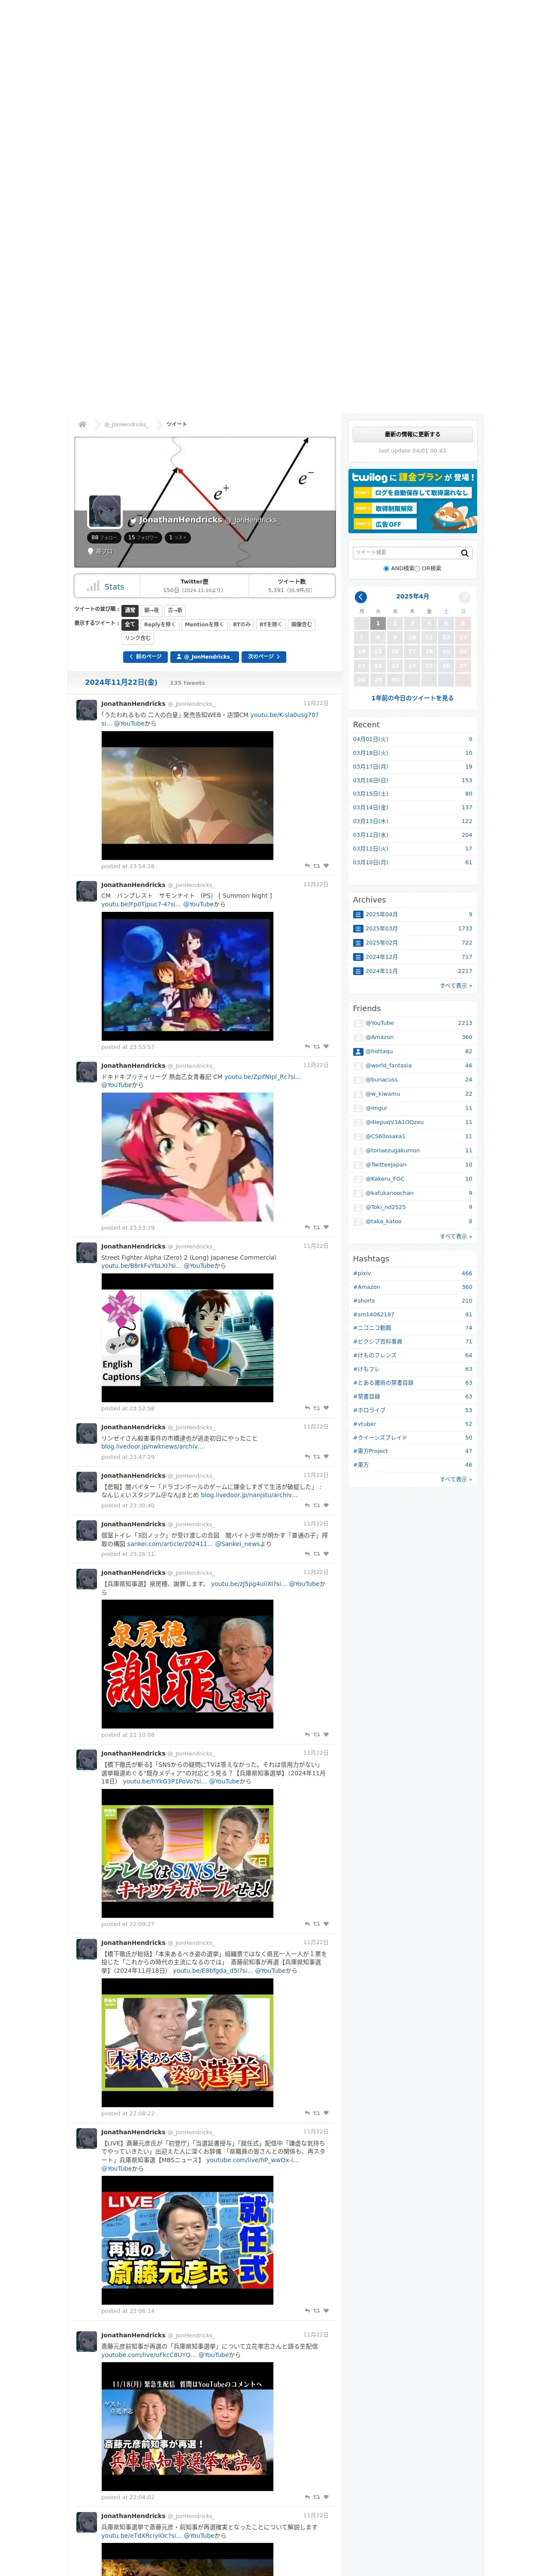
Task: Expand Hashtags すべて表示 link
Action: click(x=456, y=1479)
